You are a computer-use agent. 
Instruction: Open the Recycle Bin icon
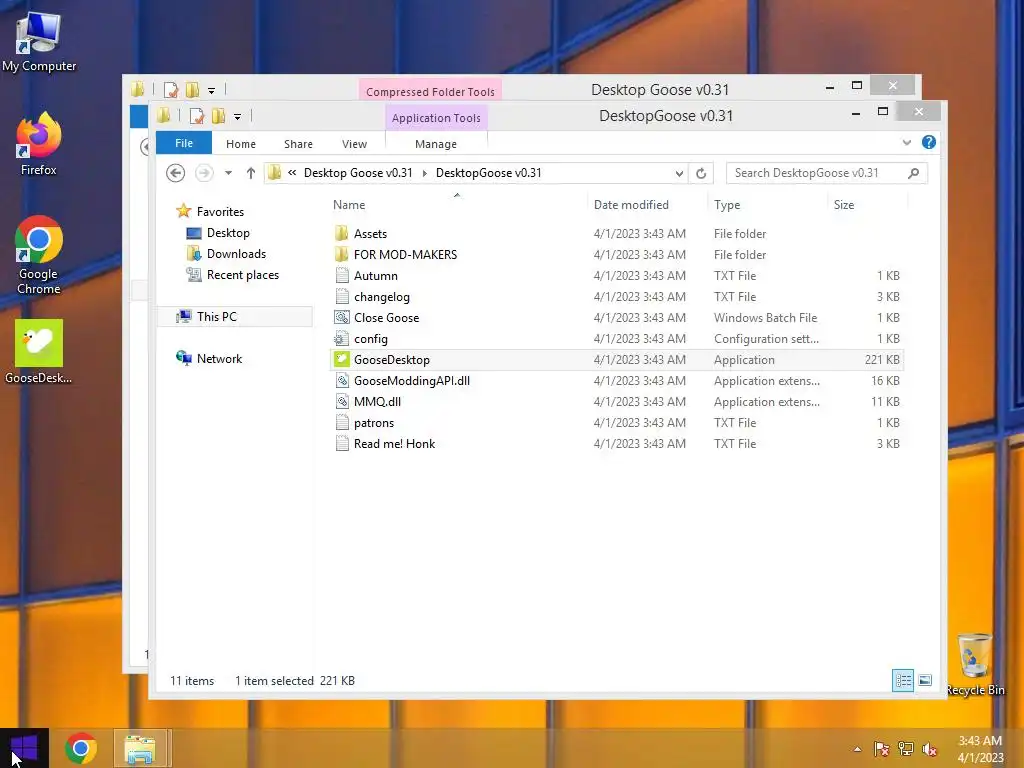click(975, 664)
